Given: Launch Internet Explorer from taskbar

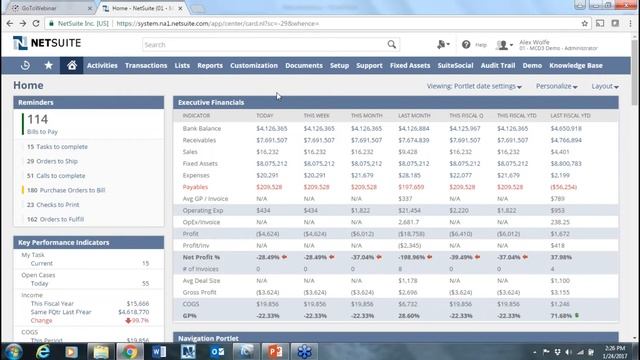Looking at the screenshot, I should (43, 352).
